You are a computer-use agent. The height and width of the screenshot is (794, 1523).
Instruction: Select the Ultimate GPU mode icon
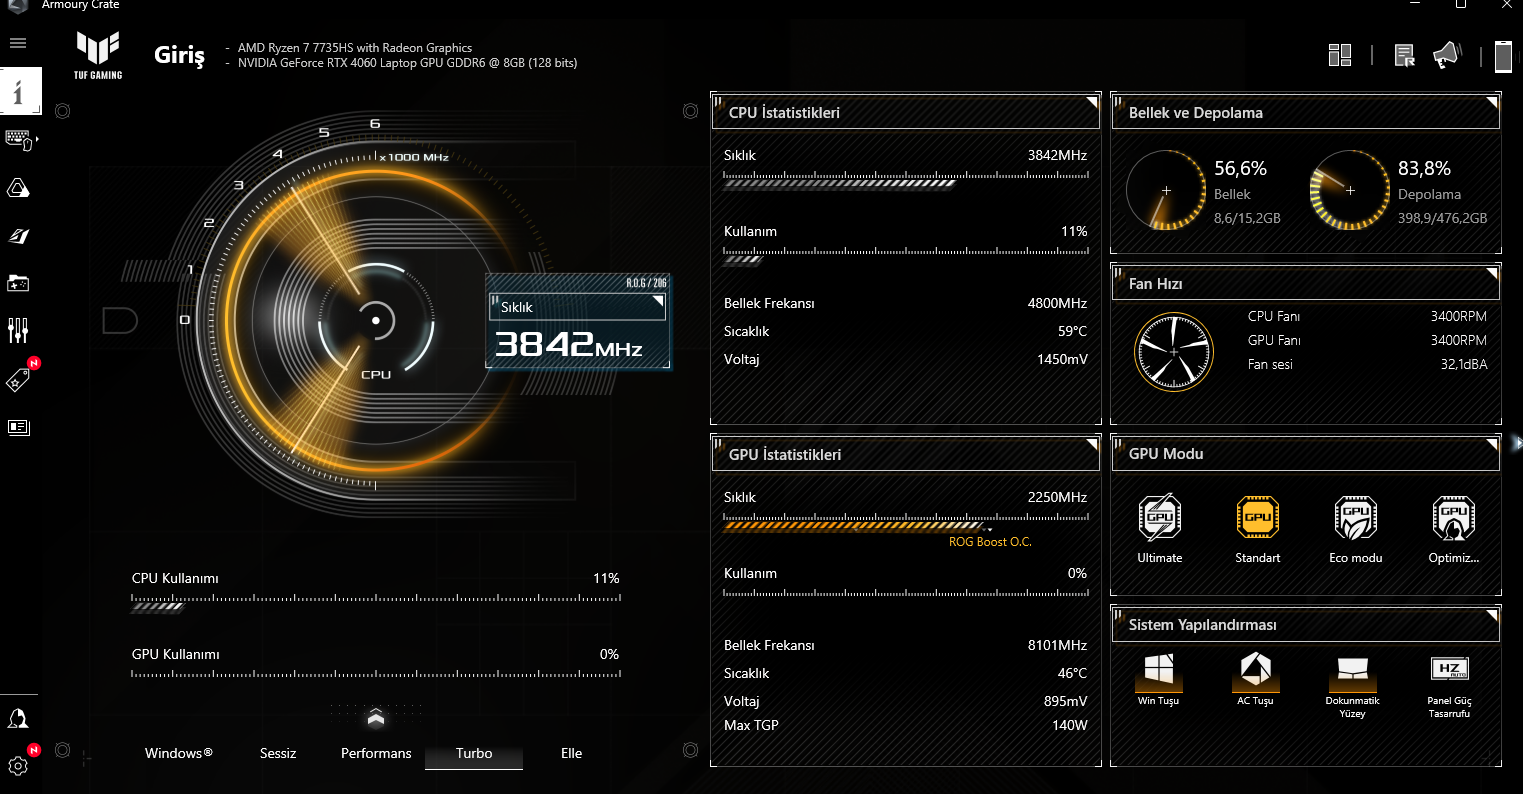pos(1160,518)
